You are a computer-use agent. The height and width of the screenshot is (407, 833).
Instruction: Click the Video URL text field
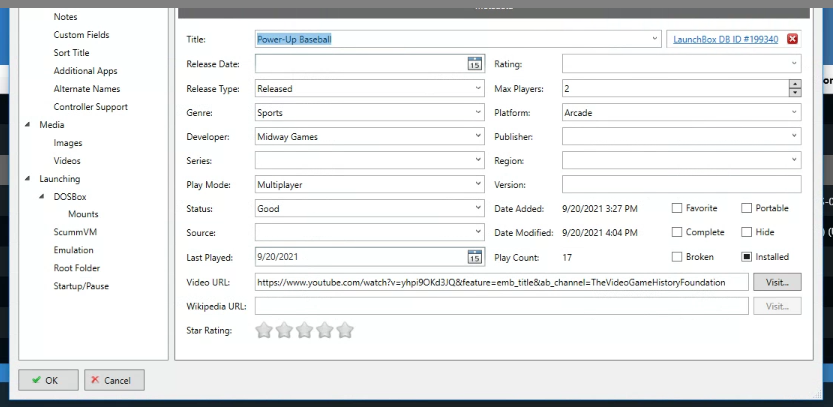(x=502, y=282)
